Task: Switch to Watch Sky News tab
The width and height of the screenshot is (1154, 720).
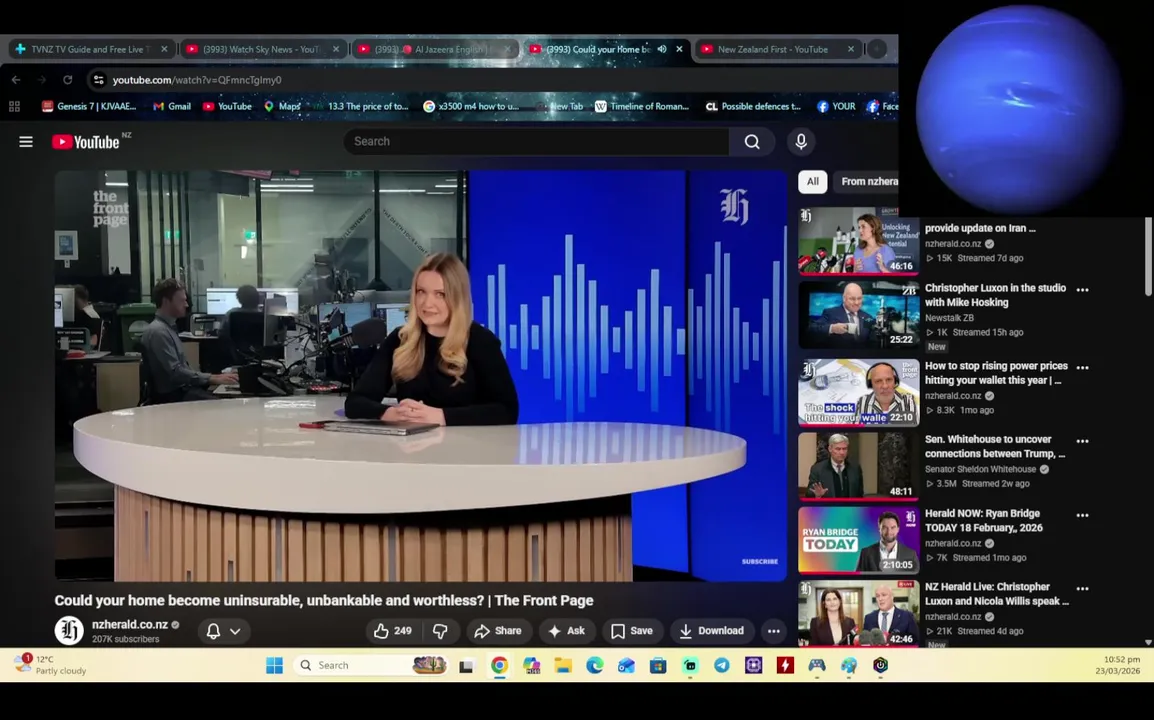Action: pyautogui.click(x=263, y=49)
